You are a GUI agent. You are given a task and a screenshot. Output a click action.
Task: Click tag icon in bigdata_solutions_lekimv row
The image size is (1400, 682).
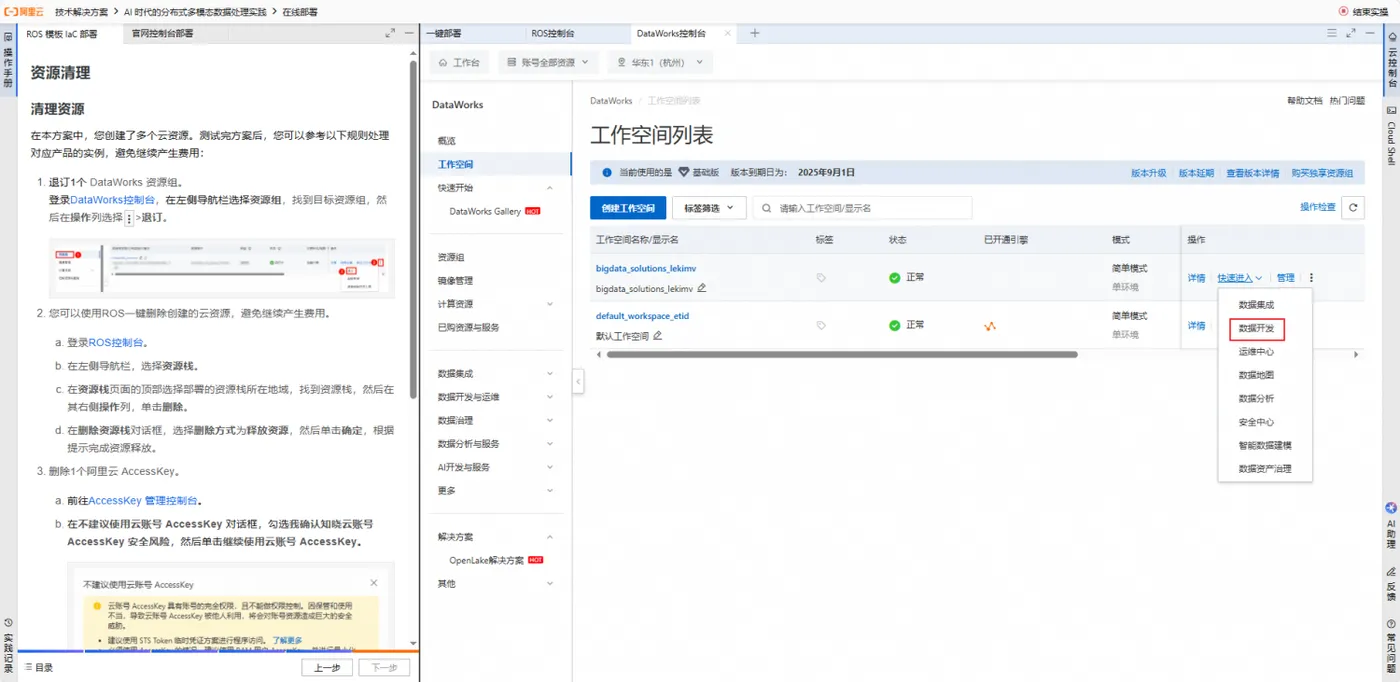tap(821, 278)
